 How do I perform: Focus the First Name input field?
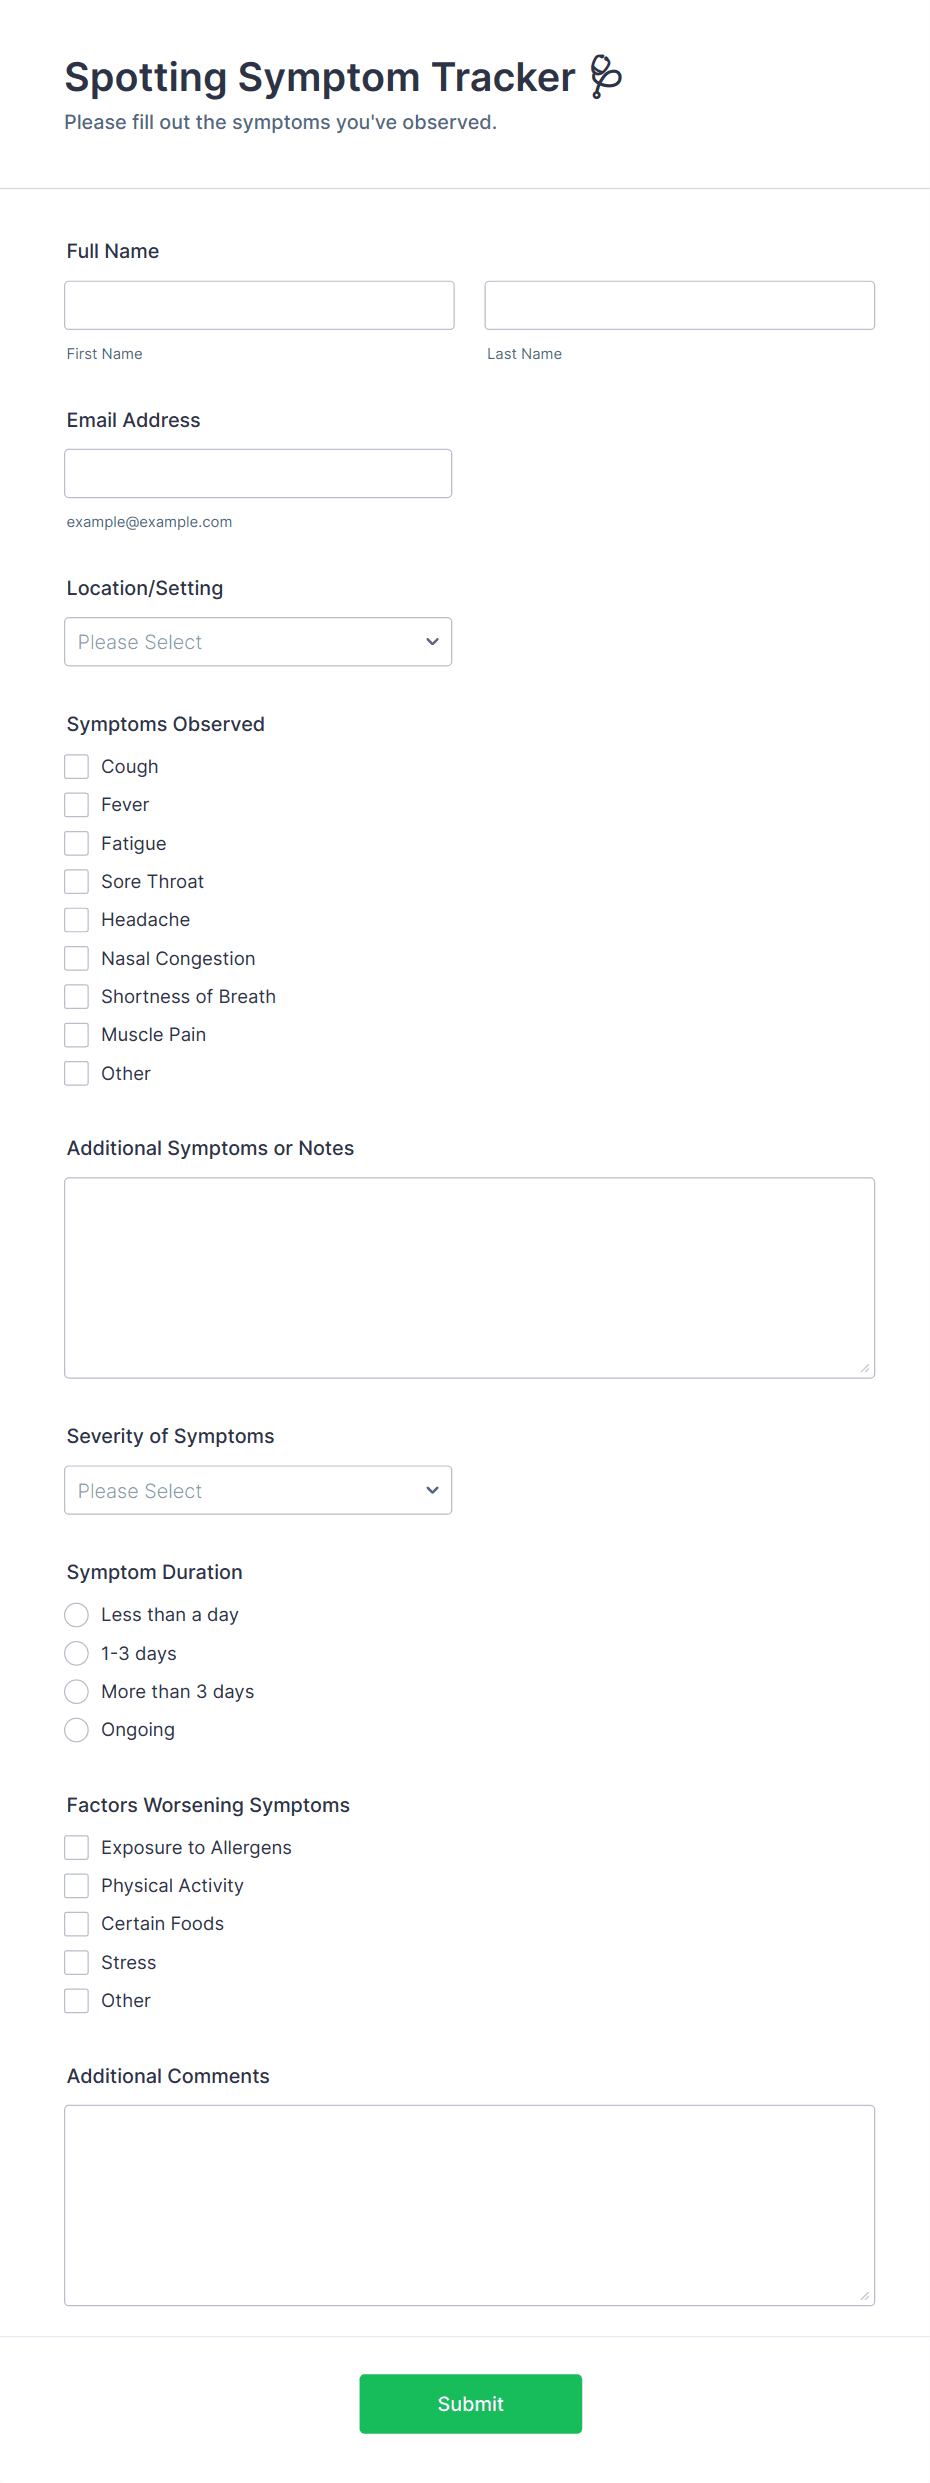(259, 305)
